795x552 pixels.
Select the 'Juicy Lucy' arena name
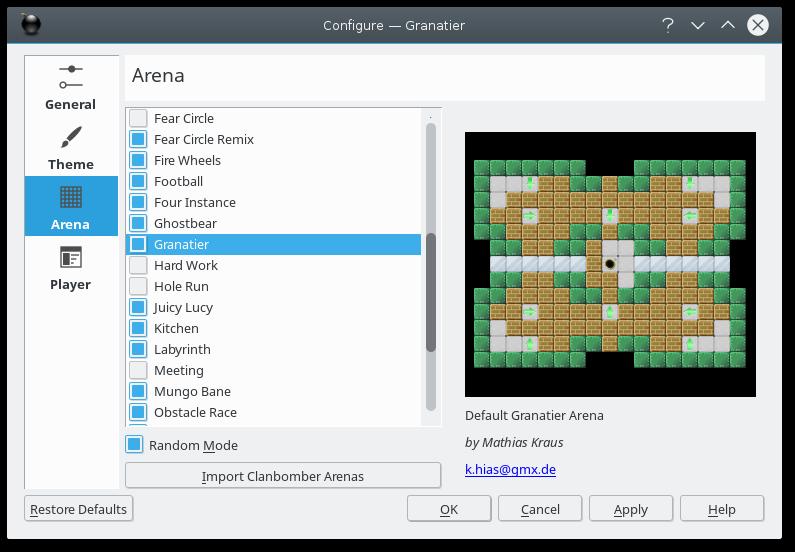(183, 307)
